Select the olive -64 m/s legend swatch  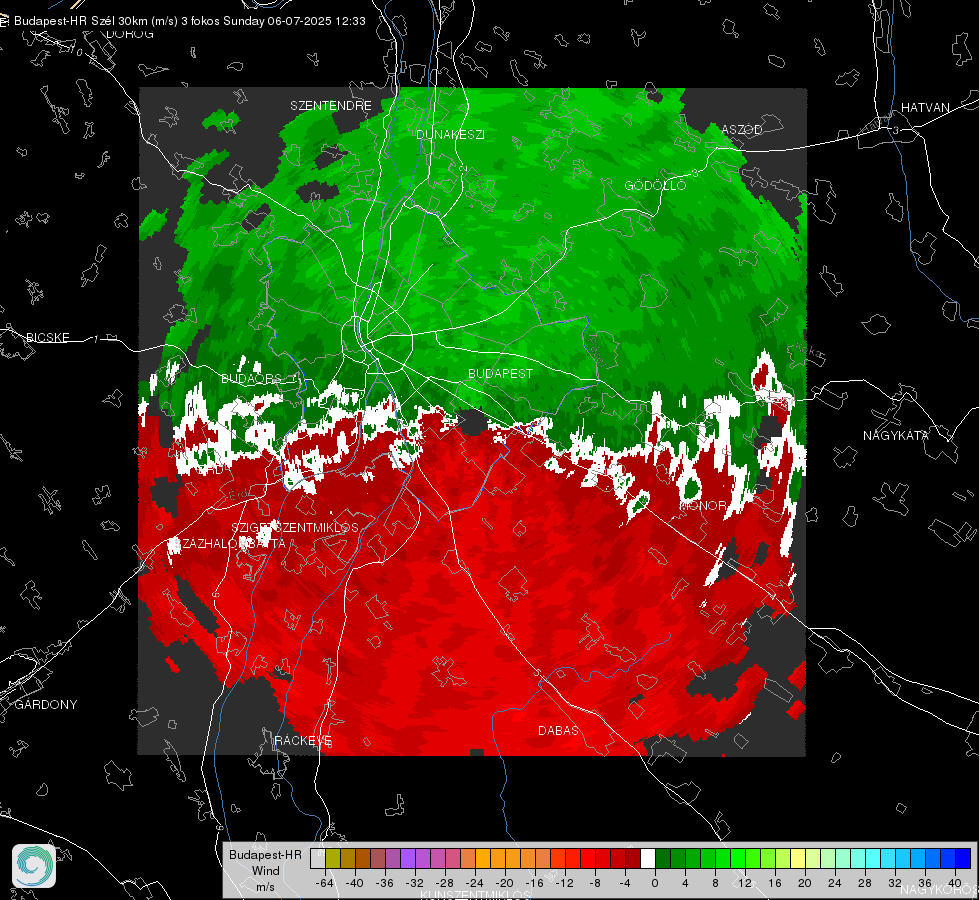[333, 858]
